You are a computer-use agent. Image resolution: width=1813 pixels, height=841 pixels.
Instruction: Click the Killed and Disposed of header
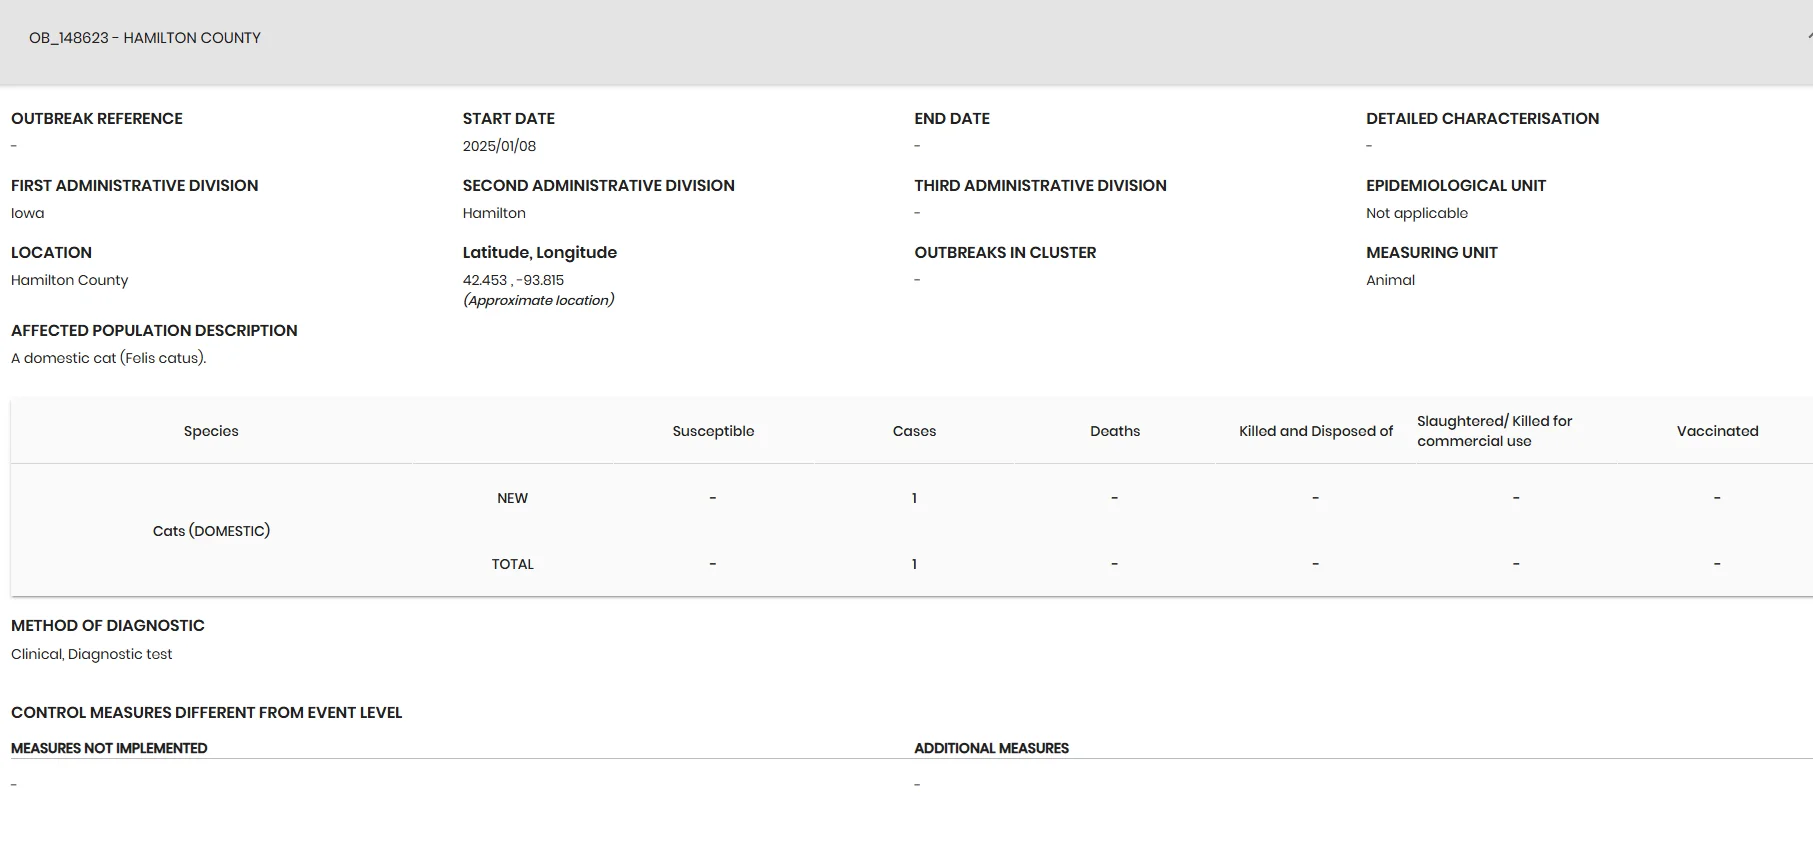[1316, 431]
